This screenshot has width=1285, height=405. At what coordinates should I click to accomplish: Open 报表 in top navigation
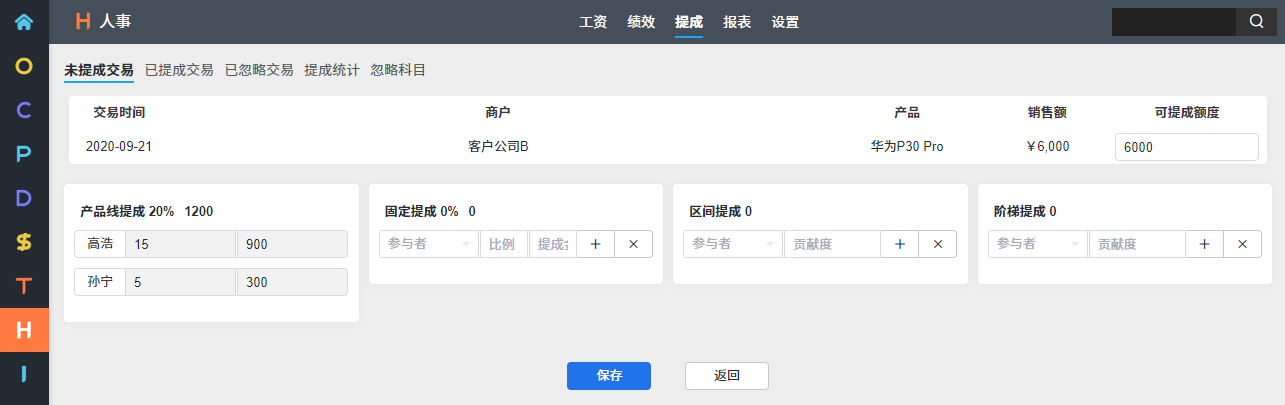point(737,22)
